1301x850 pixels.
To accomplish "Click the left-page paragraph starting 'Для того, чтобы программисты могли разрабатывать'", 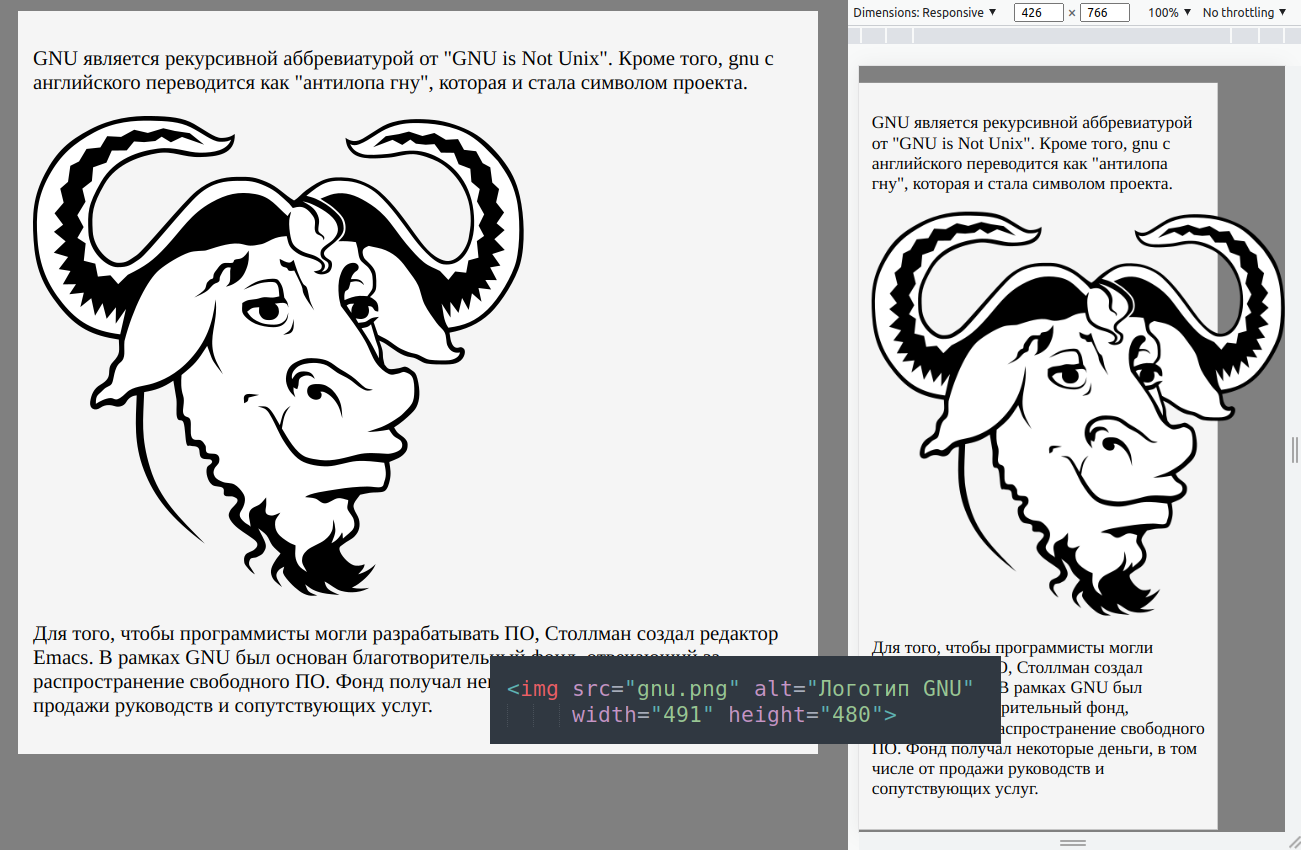I will coord(406,670).
